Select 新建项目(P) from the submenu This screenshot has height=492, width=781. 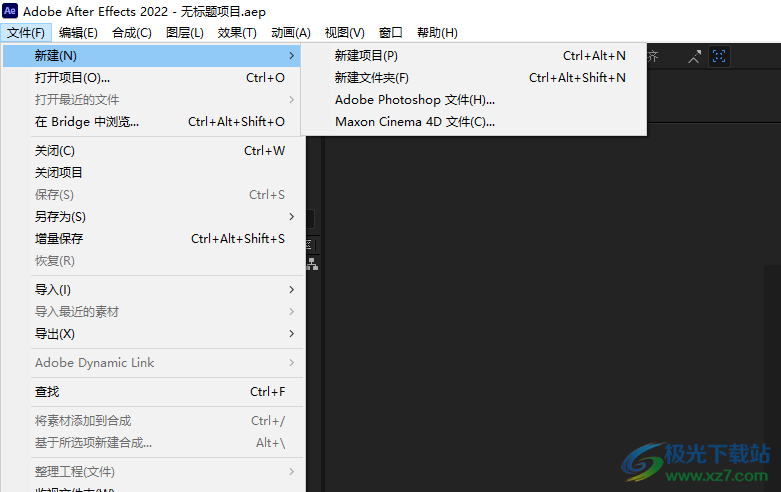[x=473, y=56]
